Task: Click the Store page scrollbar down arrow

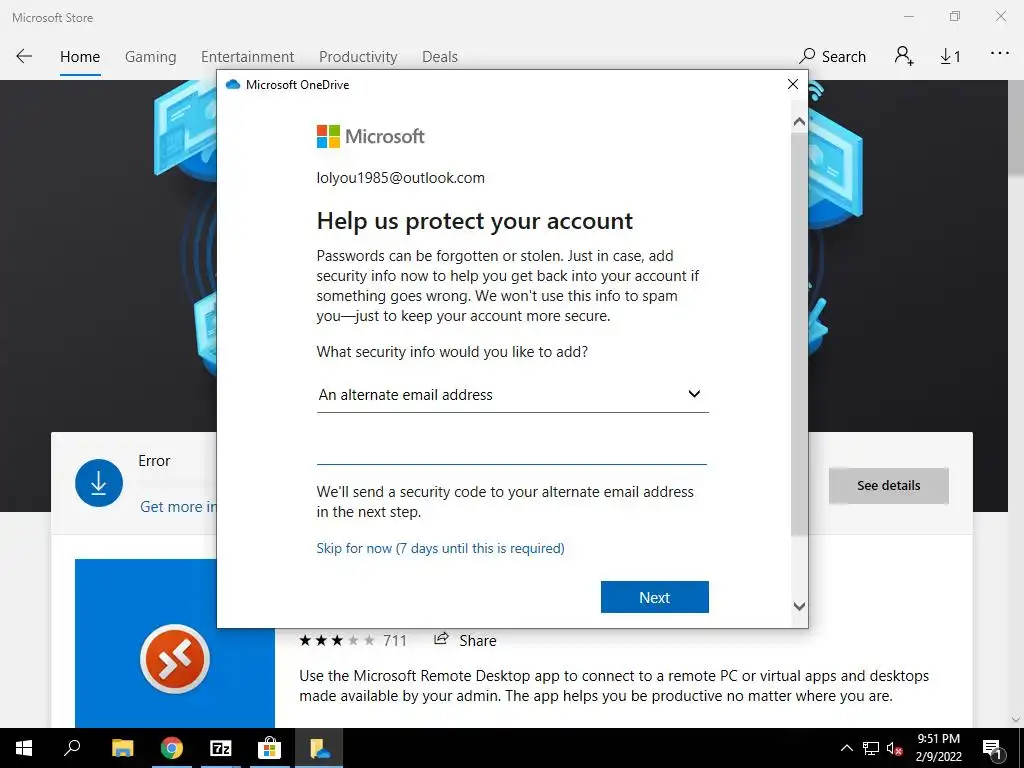Action: 1016,720
